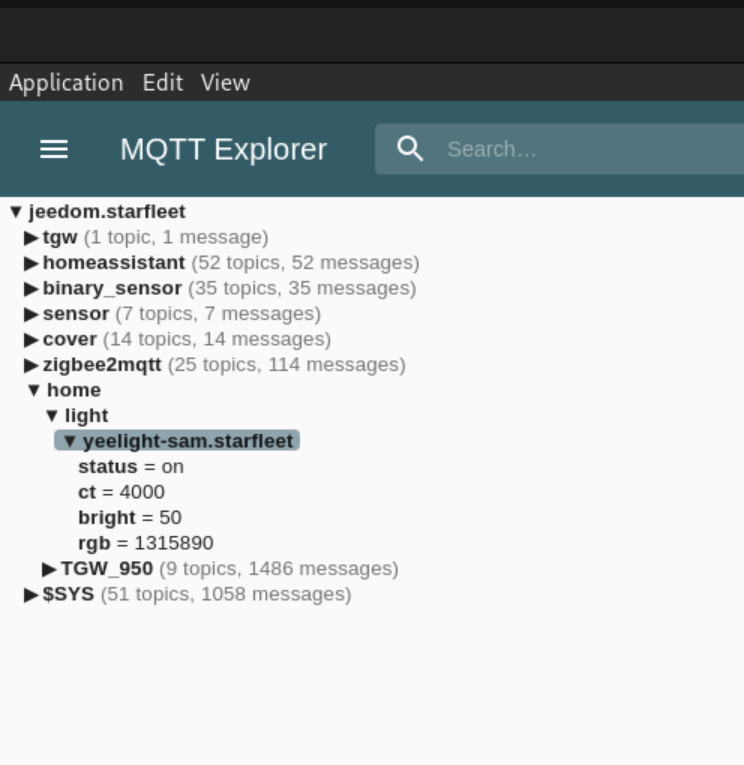Collapse the jeedom.starfleet root node
Viewport: 744px width, 765px height.
[16, 212]
